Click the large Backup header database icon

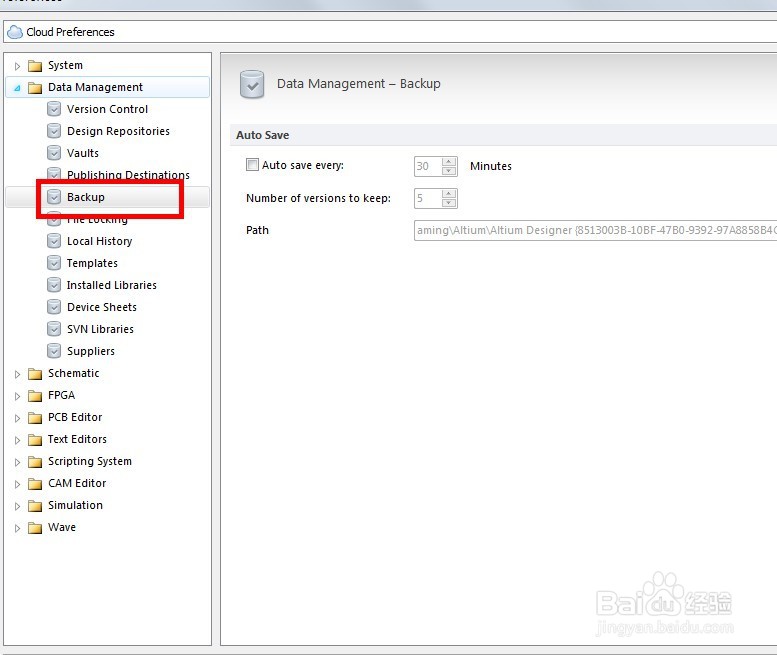[x=252, y=84]
